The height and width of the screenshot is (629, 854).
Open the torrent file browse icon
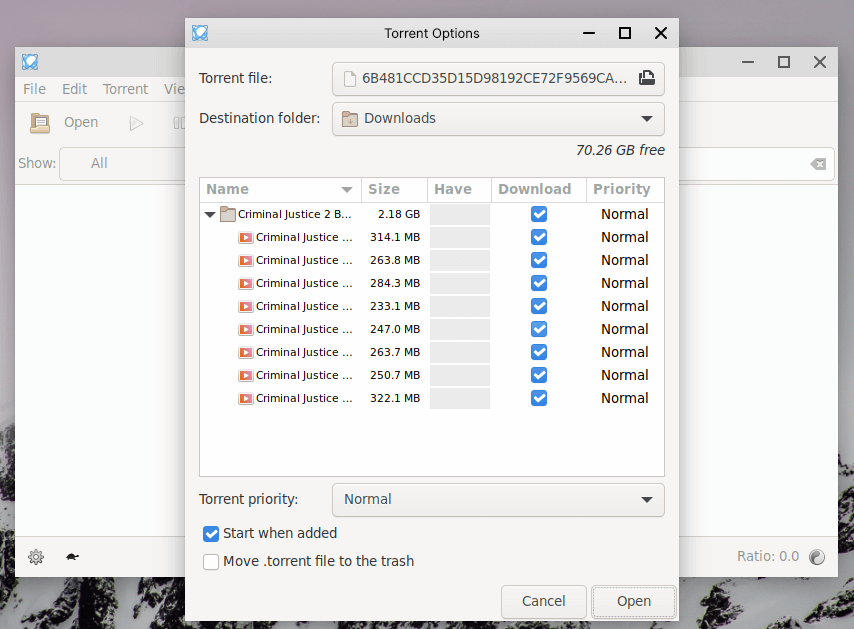pos(646,78)
